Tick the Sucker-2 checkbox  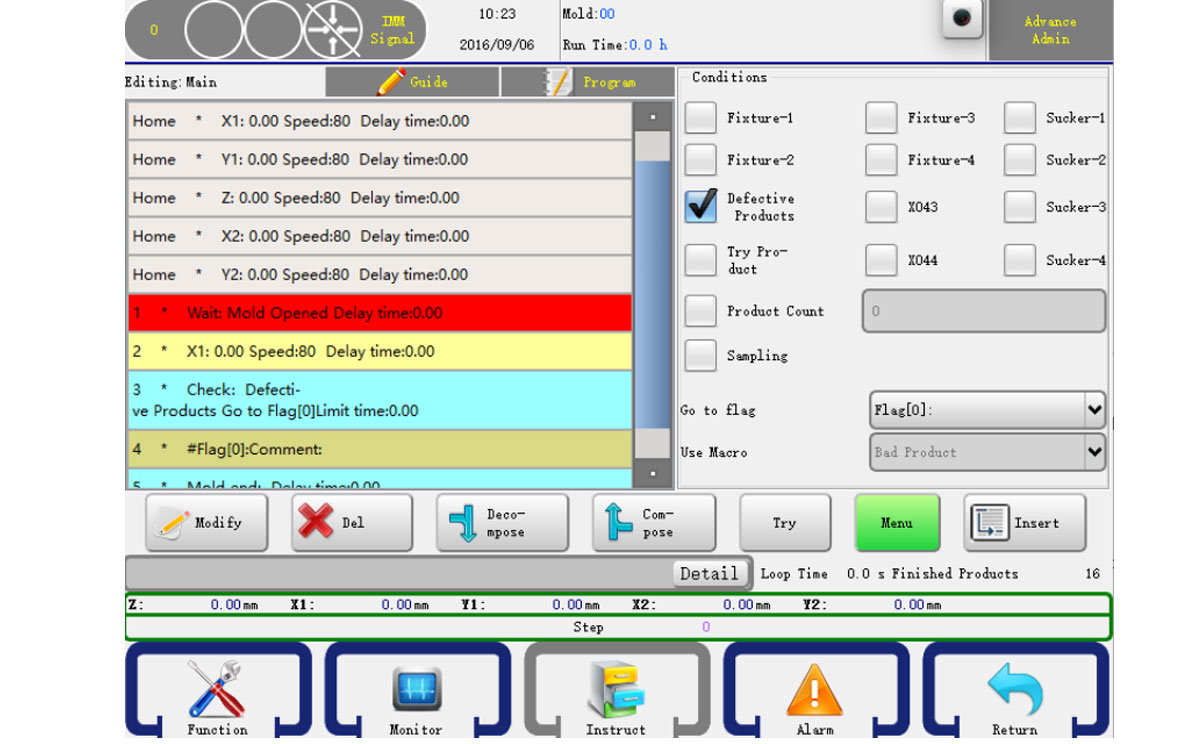tap(1020, 160)
